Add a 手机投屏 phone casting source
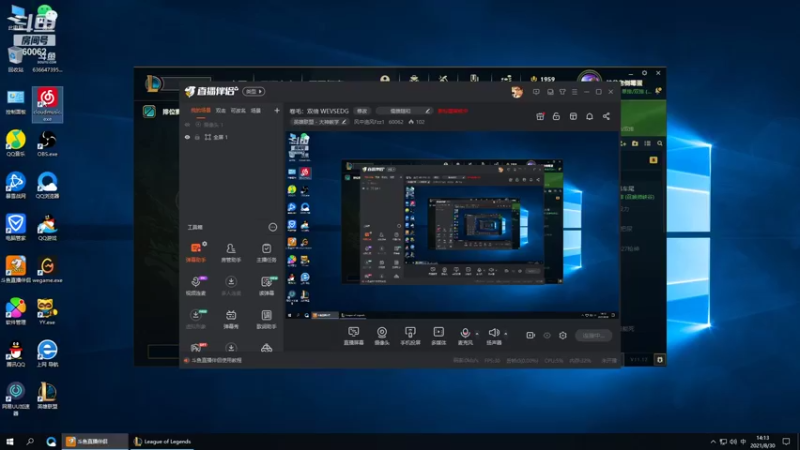The height and width of the screenshot is (450, 800). [410, 336]
